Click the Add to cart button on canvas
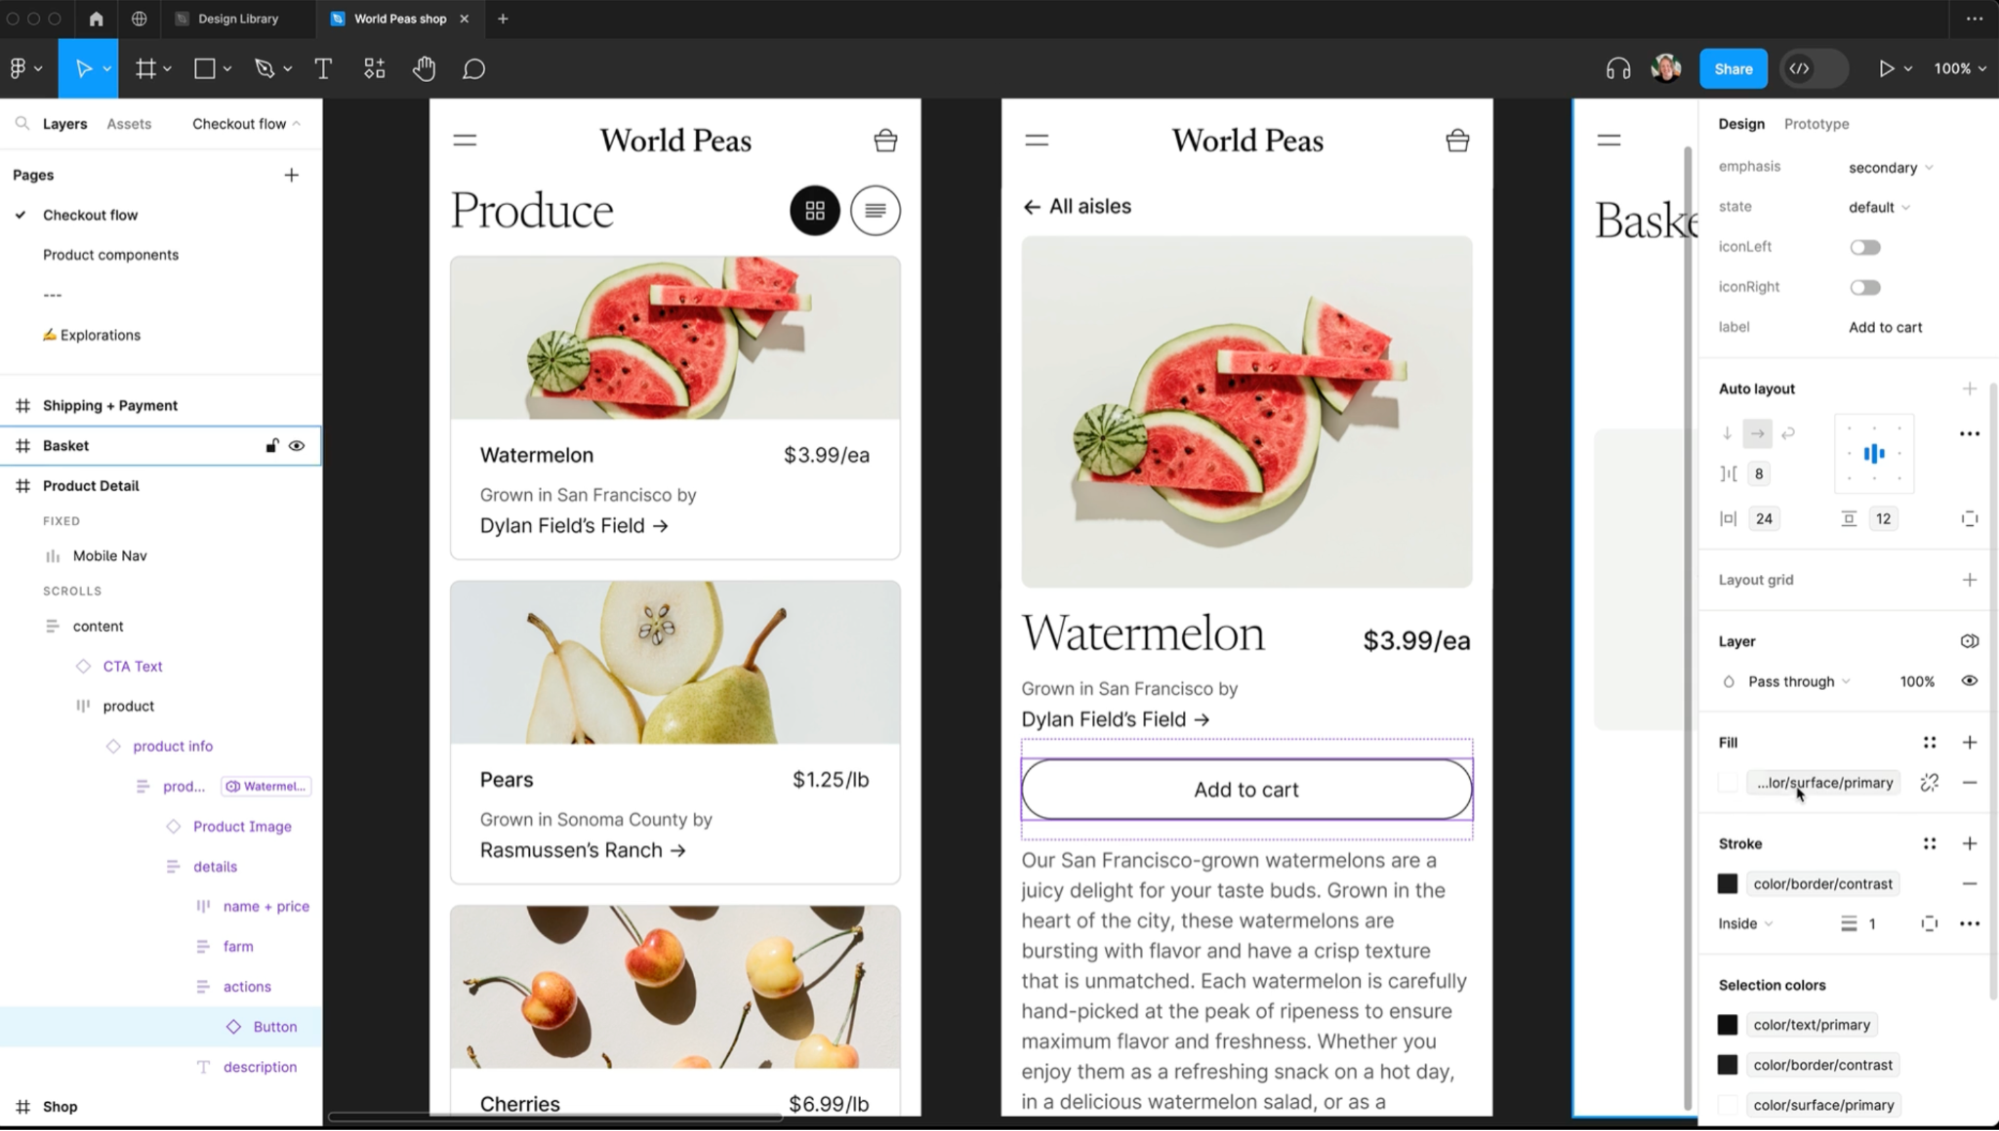 pyautogui.click(x=1246, y=790)
